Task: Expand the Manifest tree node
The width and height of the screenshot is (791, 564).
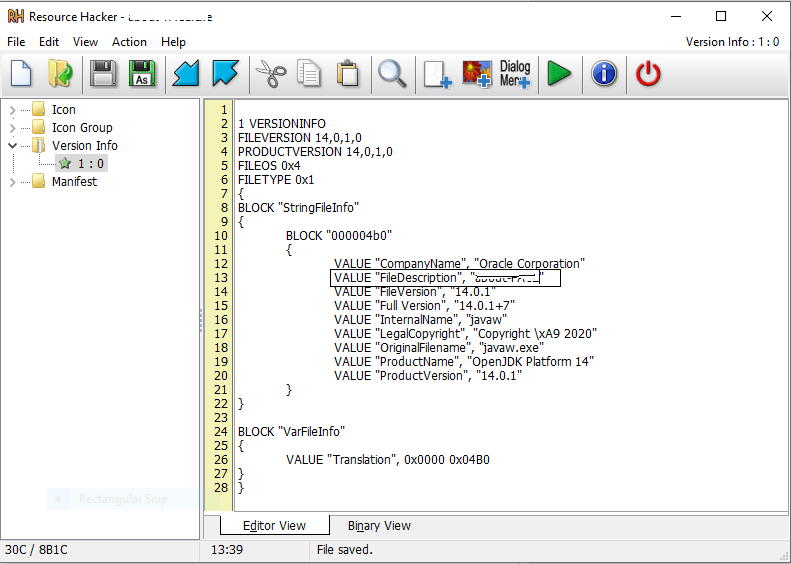Action: tap(13, 182)
